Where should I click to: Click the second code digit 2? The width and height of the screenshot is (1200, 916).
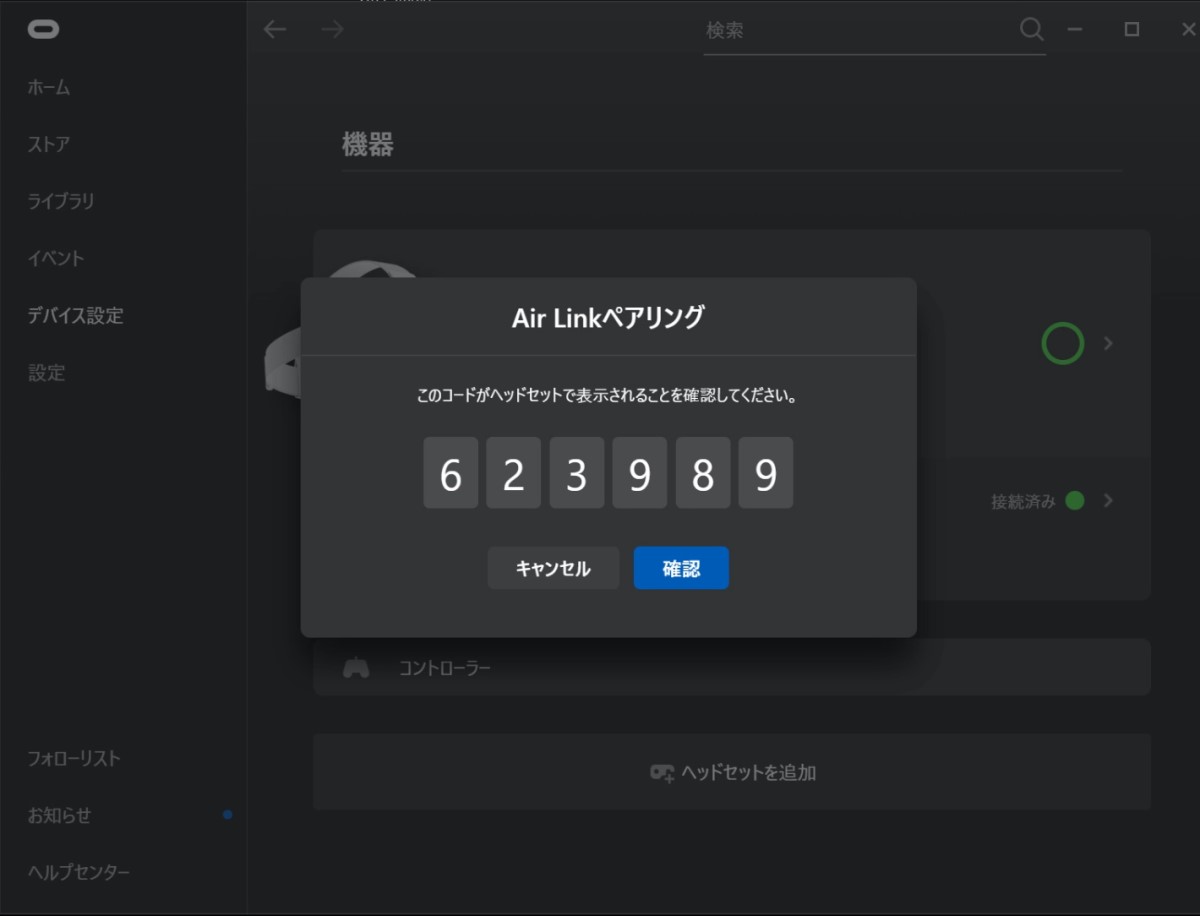click(514, 472)
